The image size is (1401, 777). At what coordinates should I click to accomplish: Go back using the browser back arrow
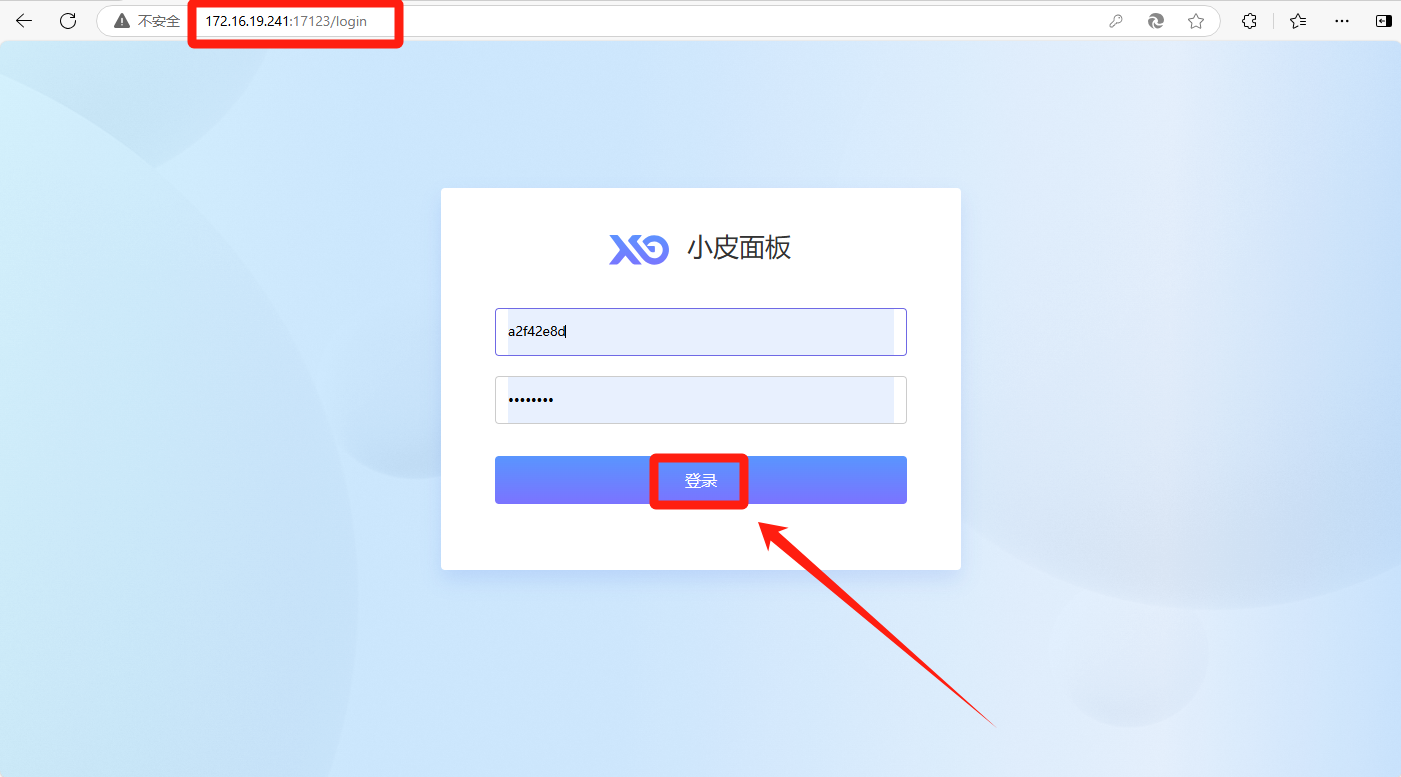coord(24,20)
